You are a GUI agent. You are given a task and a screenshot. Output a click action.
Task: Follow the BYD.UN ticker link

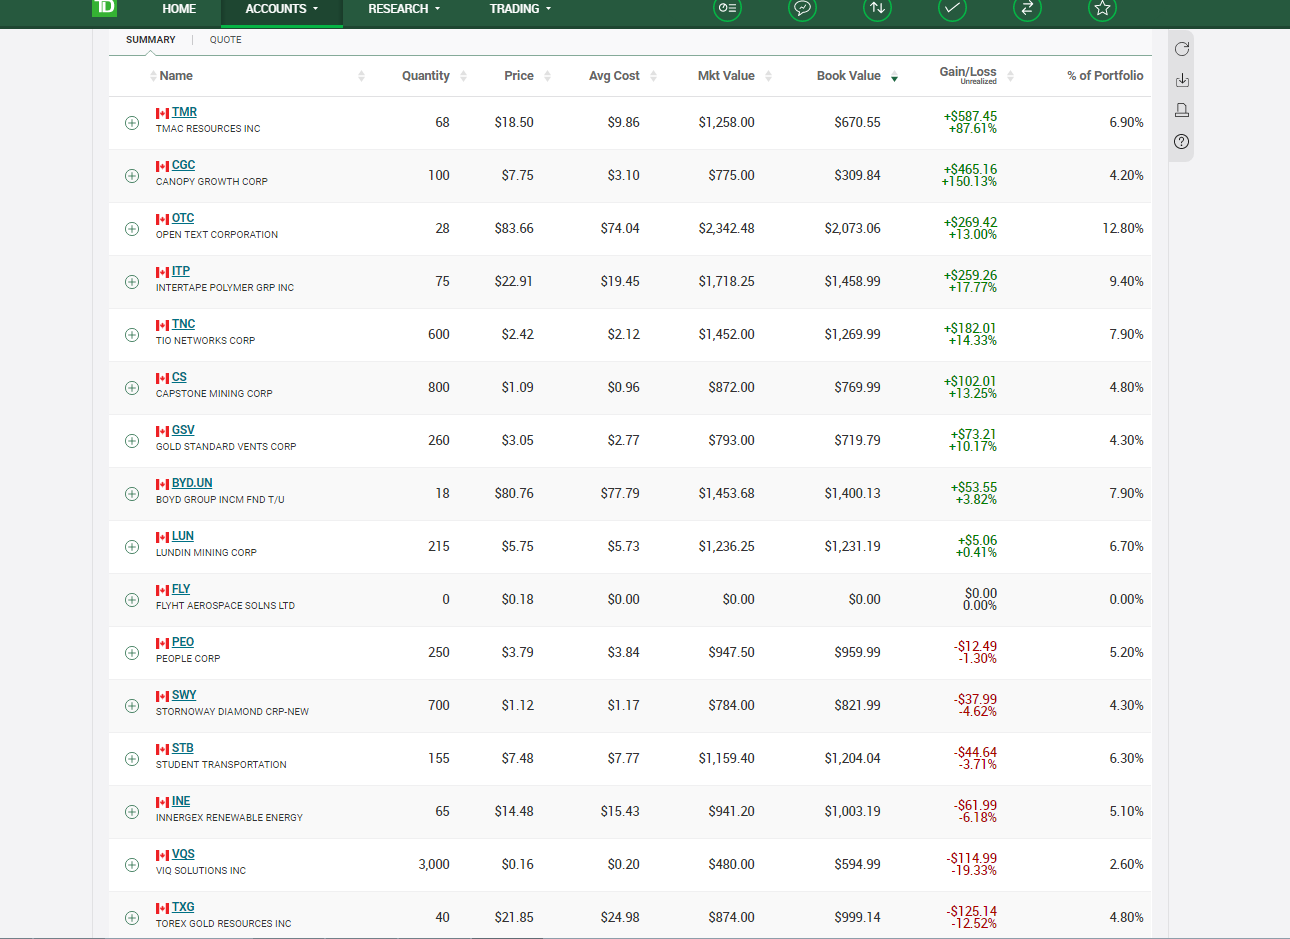pos(193,482)
